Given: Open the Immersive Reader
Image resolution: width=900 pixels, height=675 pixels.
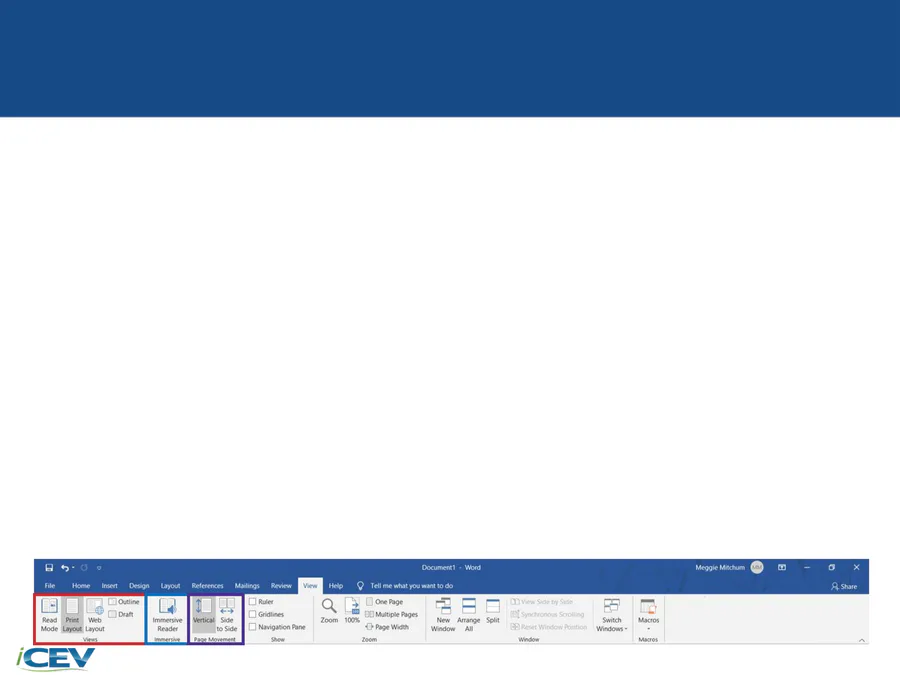Looking at the screenshot, I should click(167, 614).
